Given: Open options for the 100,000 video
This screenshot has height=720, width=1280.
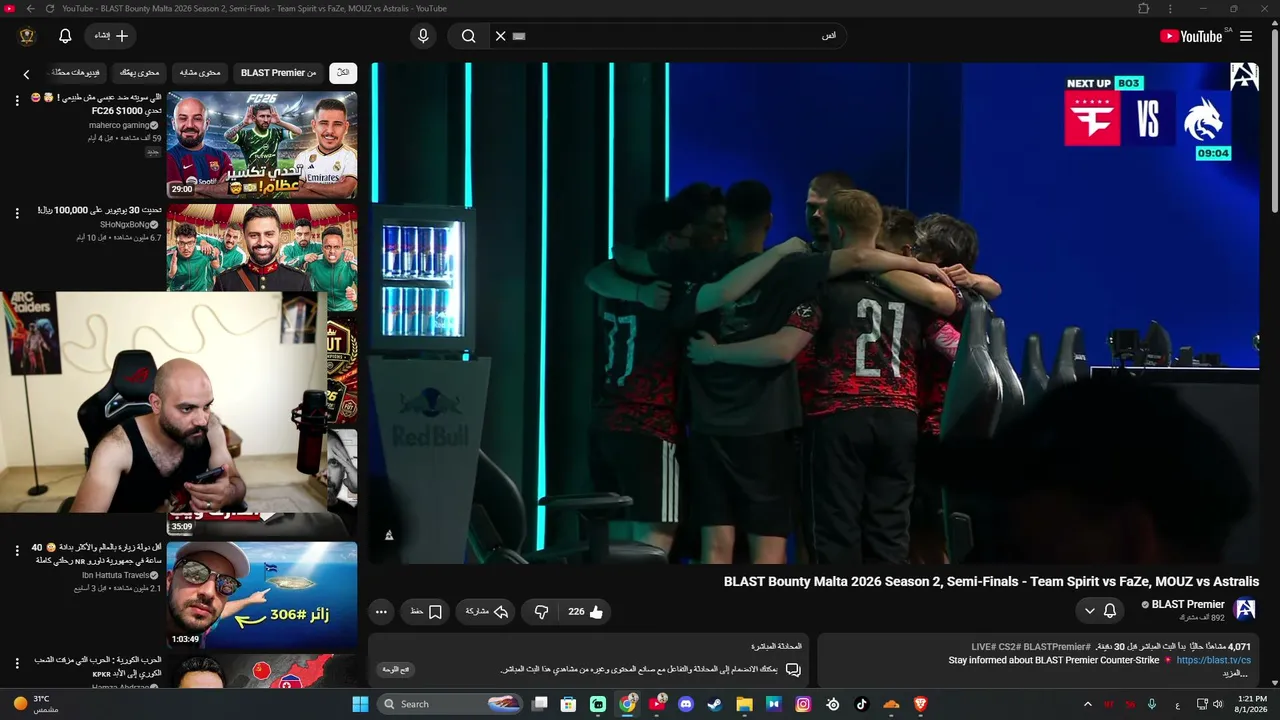Looking at the screenshot, I should click(17, 213).
